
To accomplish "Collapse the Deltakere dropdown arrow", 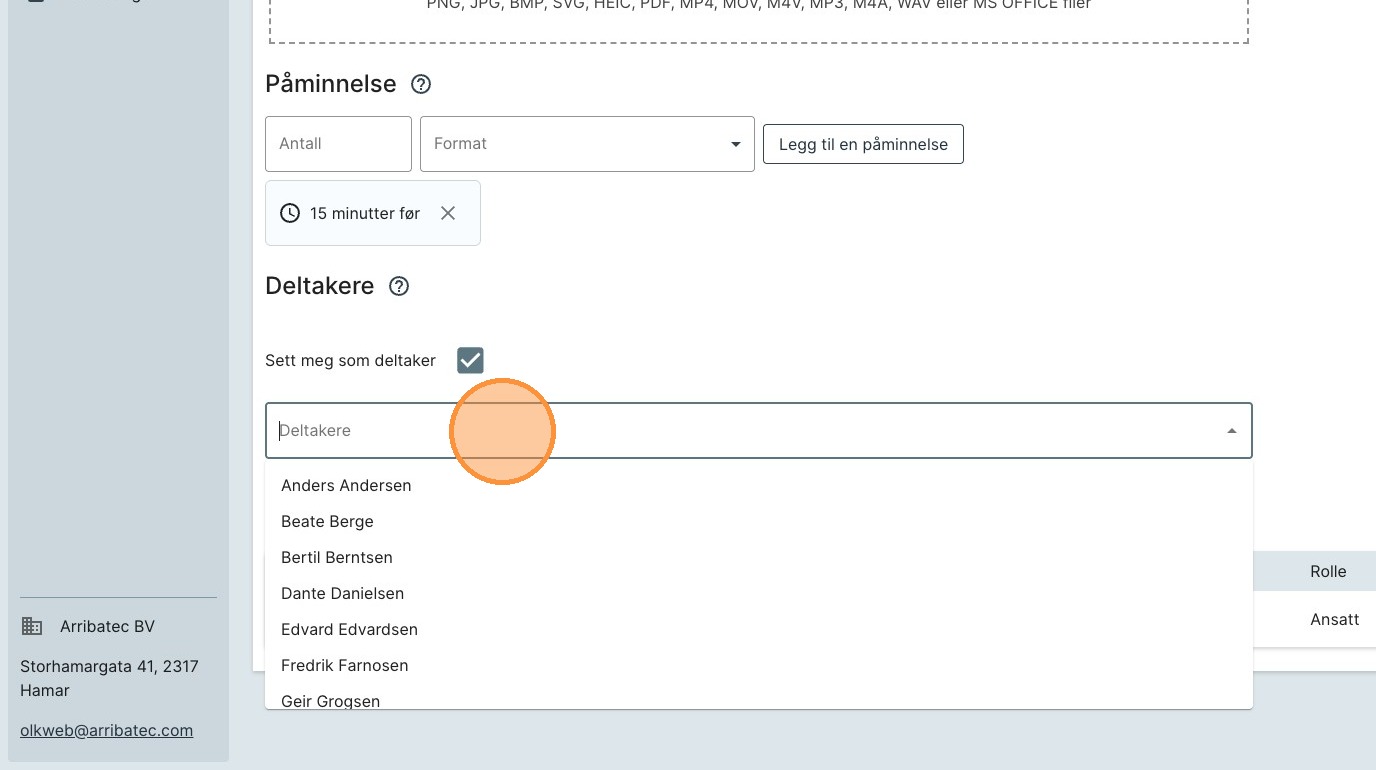I will pyautogui.click(x=1231, y=431).
